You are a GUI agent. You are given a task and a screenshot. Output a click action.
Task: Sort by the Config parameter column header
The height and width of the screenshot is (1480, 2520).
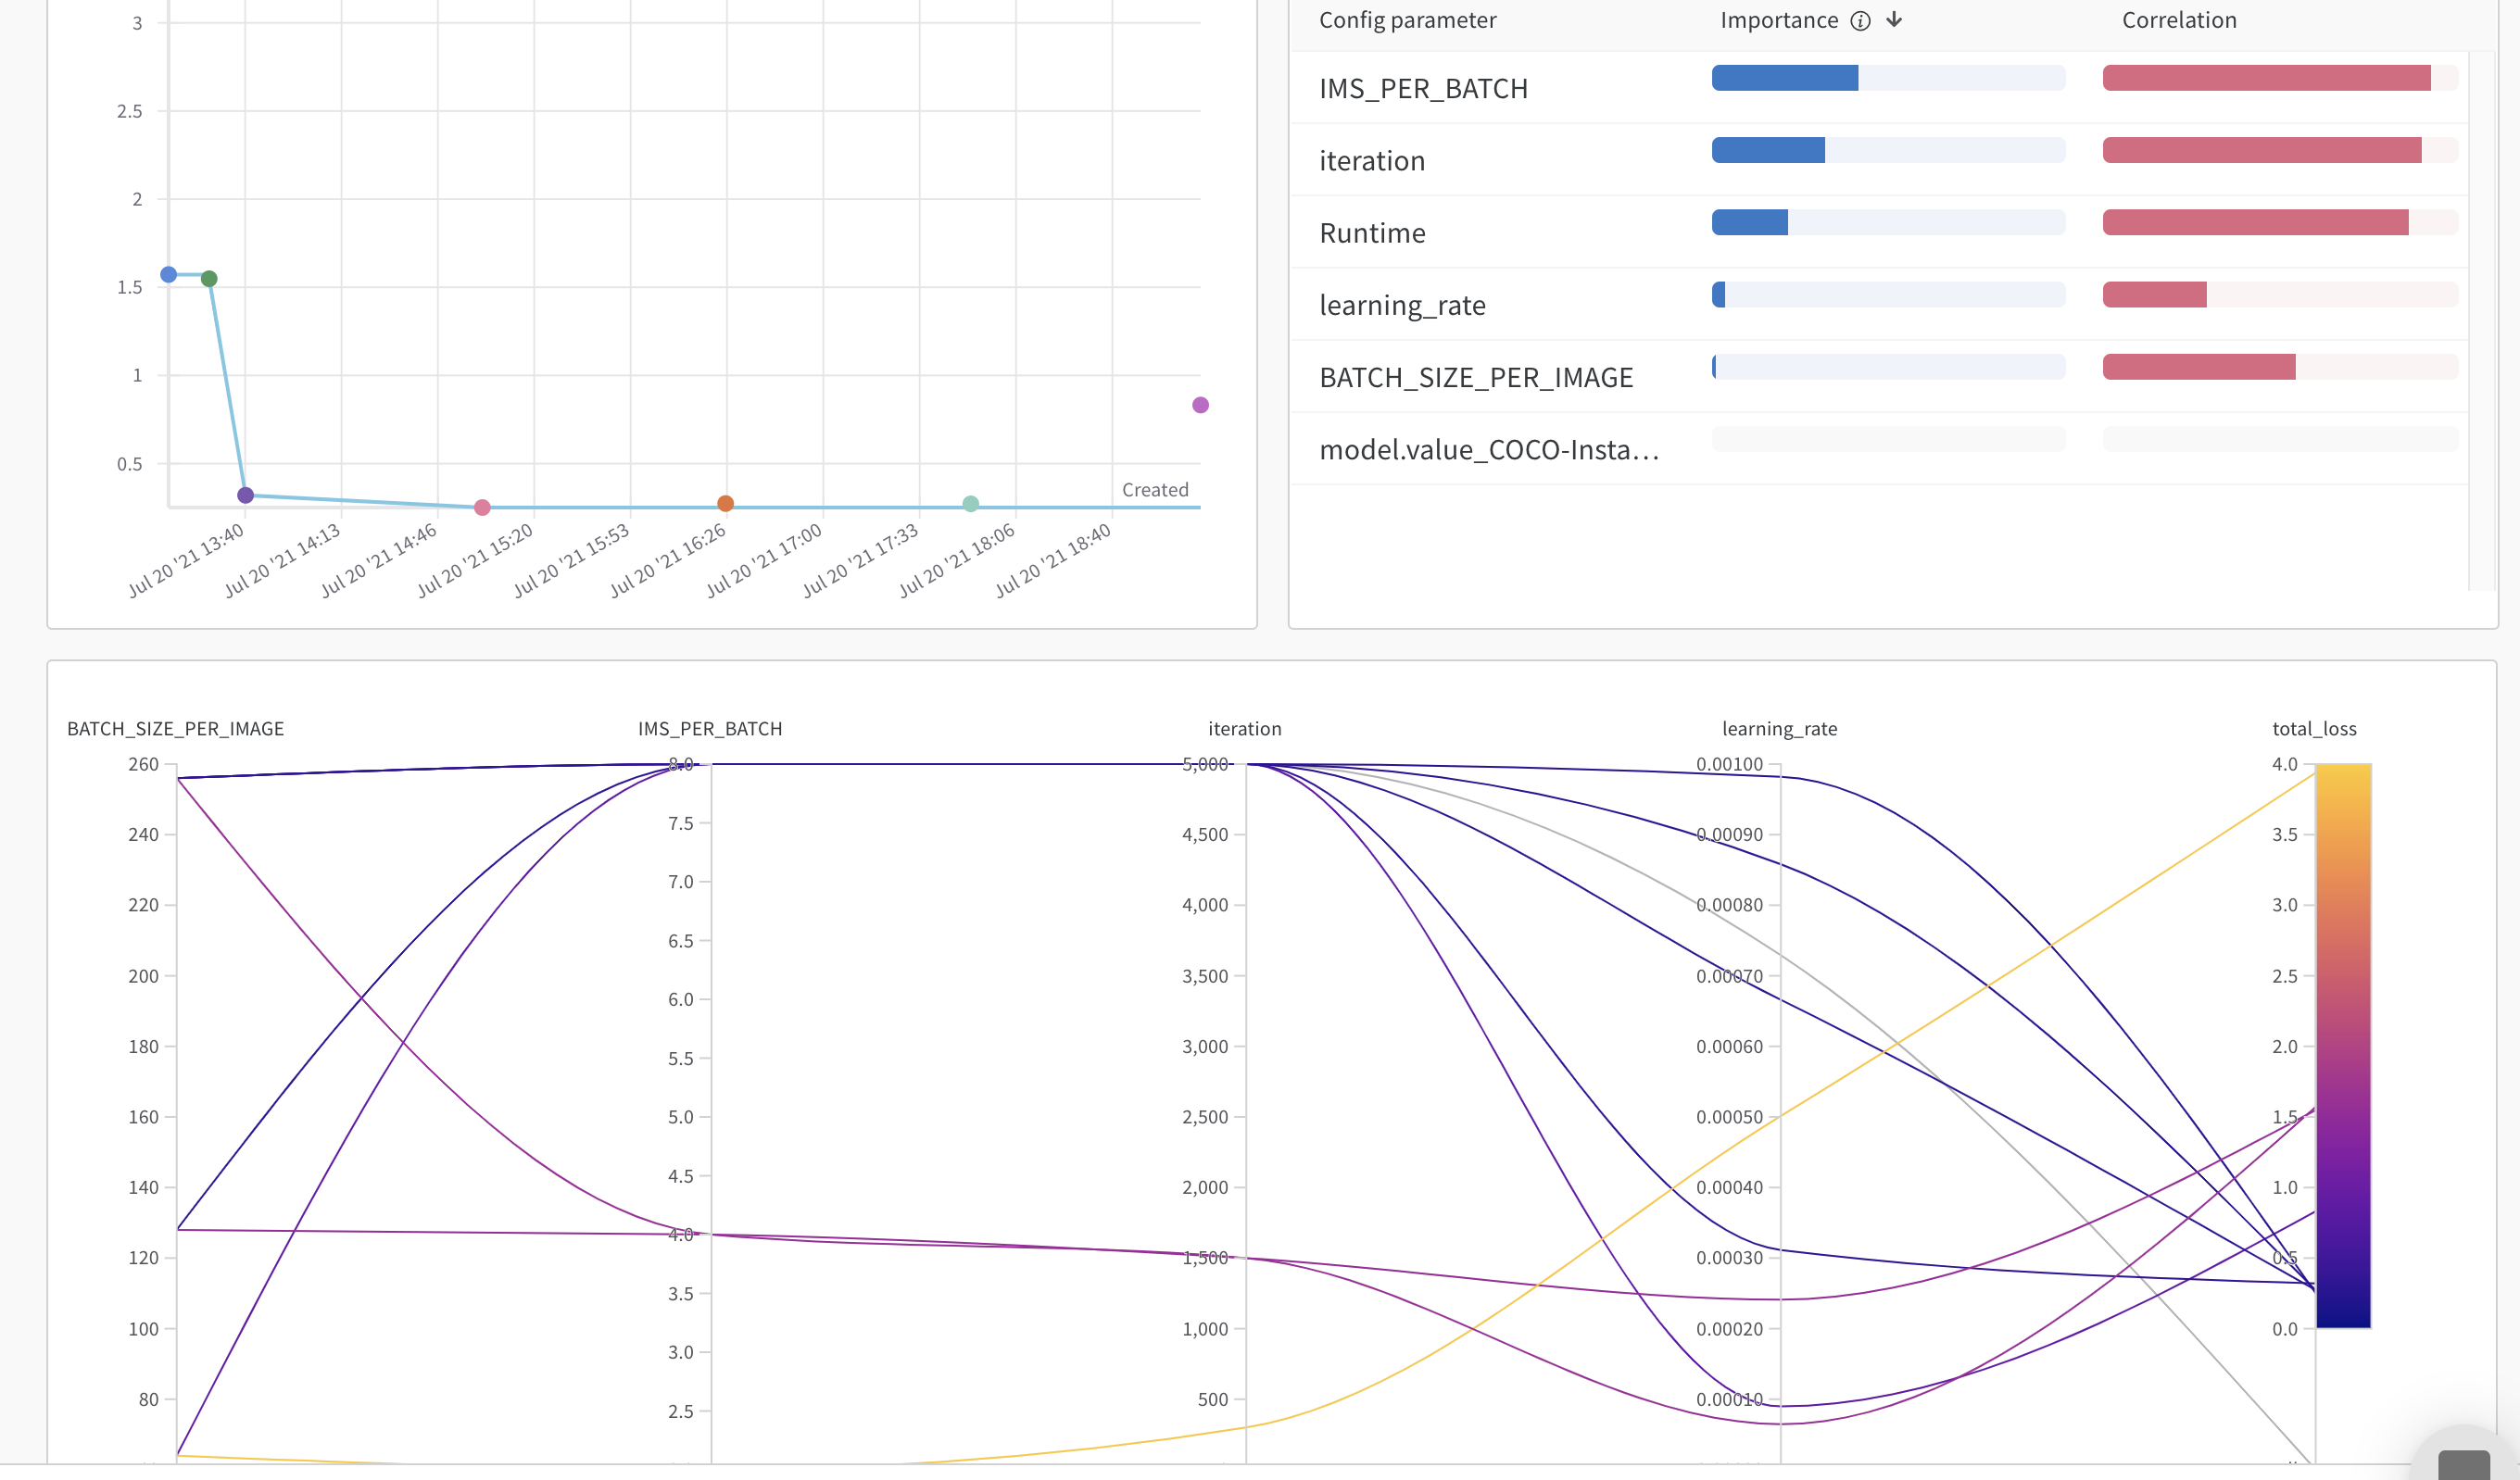1407,21
